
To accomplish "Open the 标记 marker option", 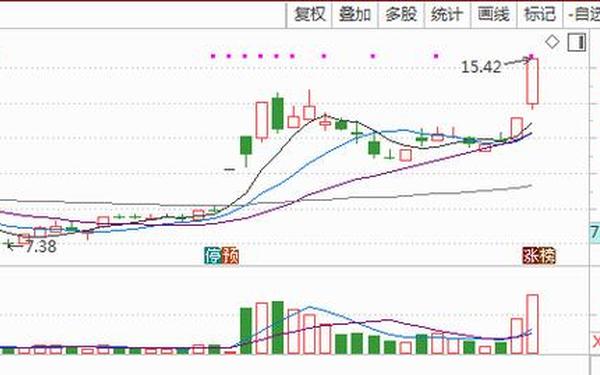I will click(x=540, y=15).
